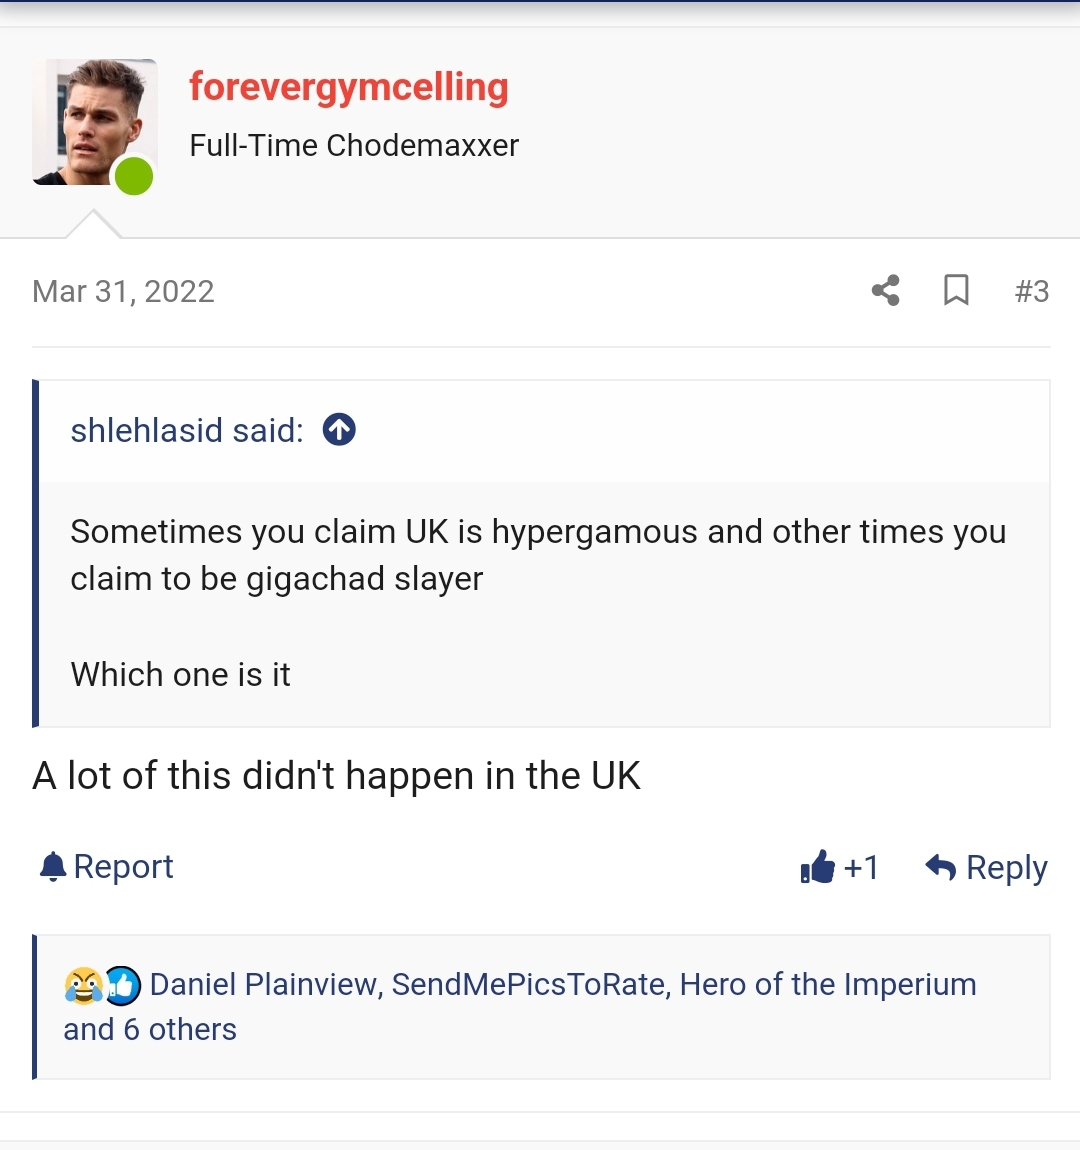Bookmark this post with the bookmark icon

click(x=956, y=290)
